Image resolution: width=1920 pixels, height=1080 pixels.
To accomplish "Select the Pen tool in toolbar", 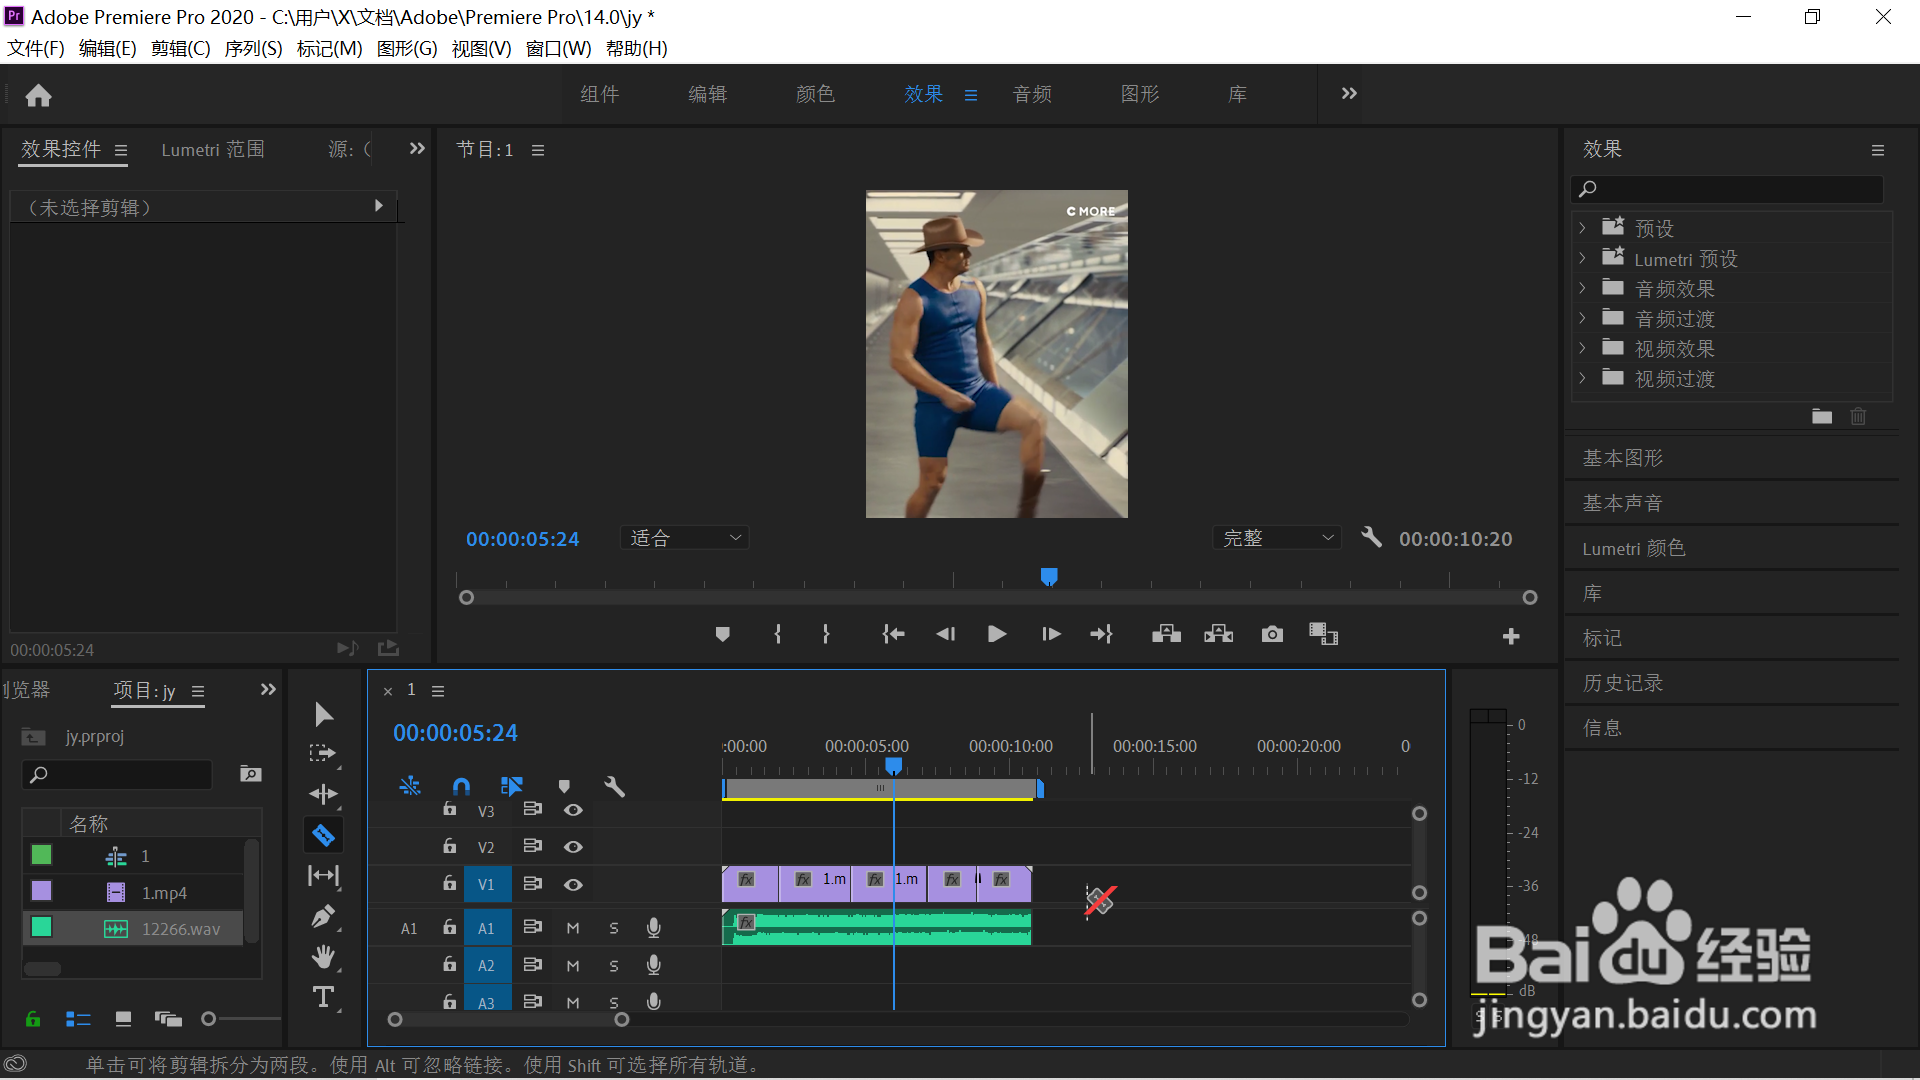I will pos(323,916).
